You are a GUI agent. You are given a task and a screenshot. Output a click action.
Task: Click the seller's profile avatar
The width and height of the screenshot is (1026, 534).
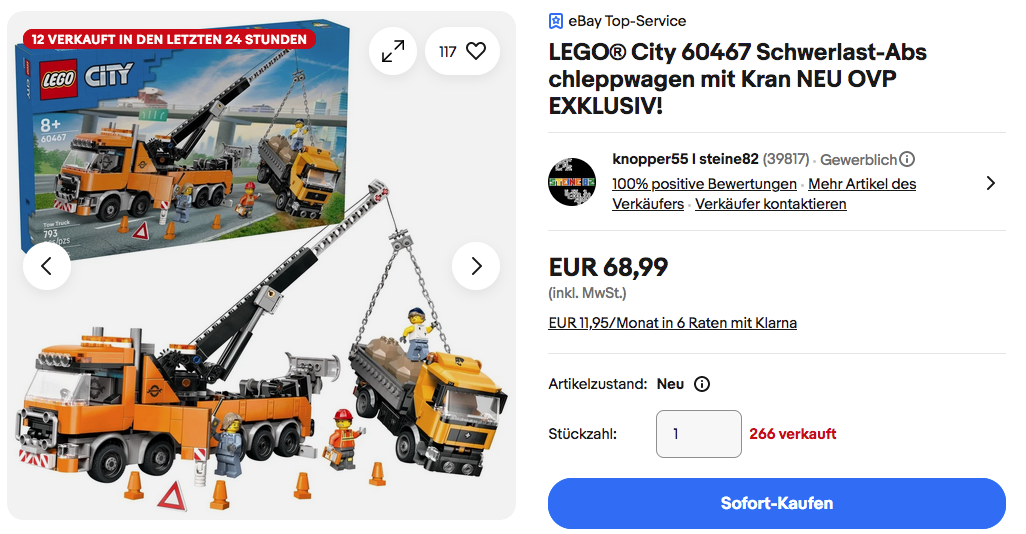(x=573, y=182)
